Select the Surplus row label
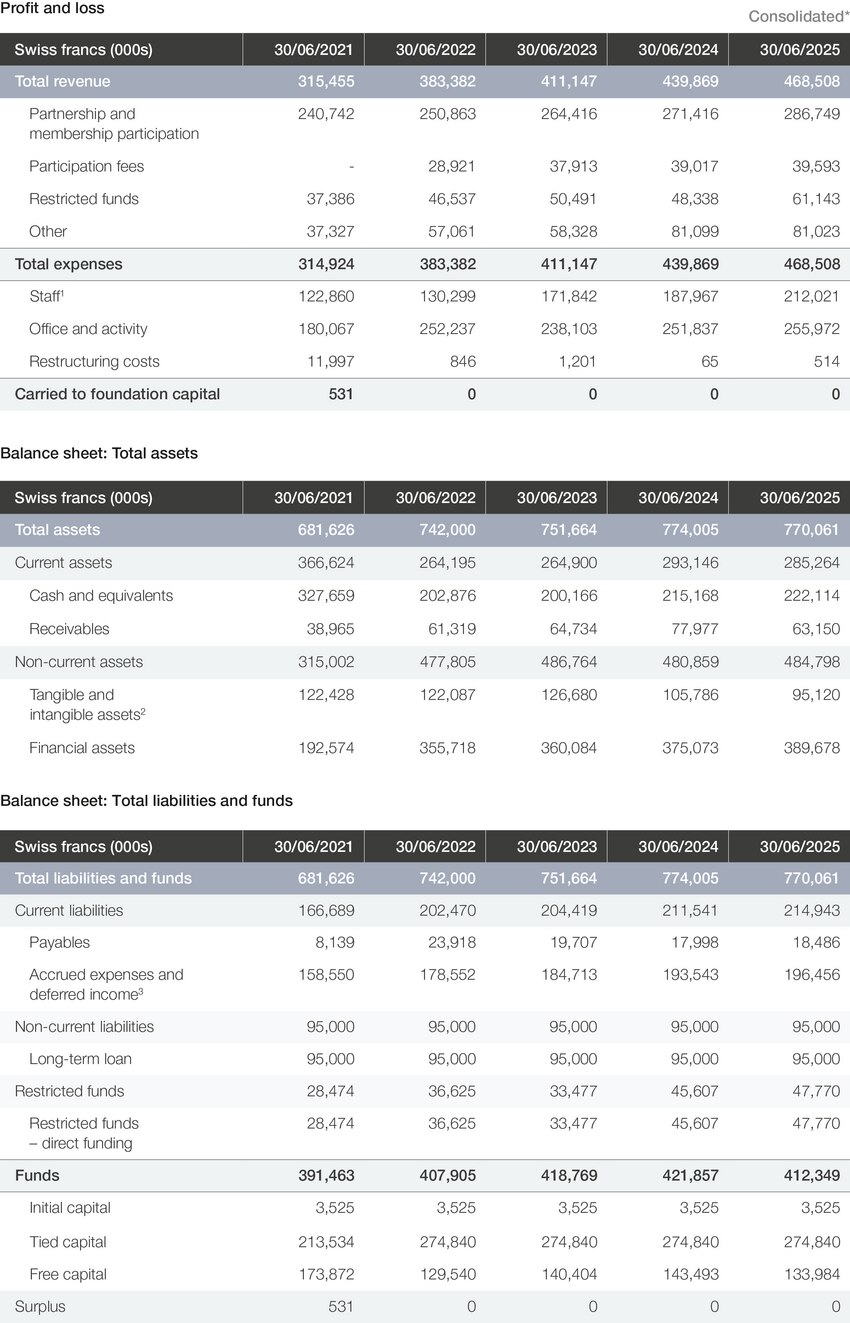The image size is (850, 1323). [x=40, y=1306]
